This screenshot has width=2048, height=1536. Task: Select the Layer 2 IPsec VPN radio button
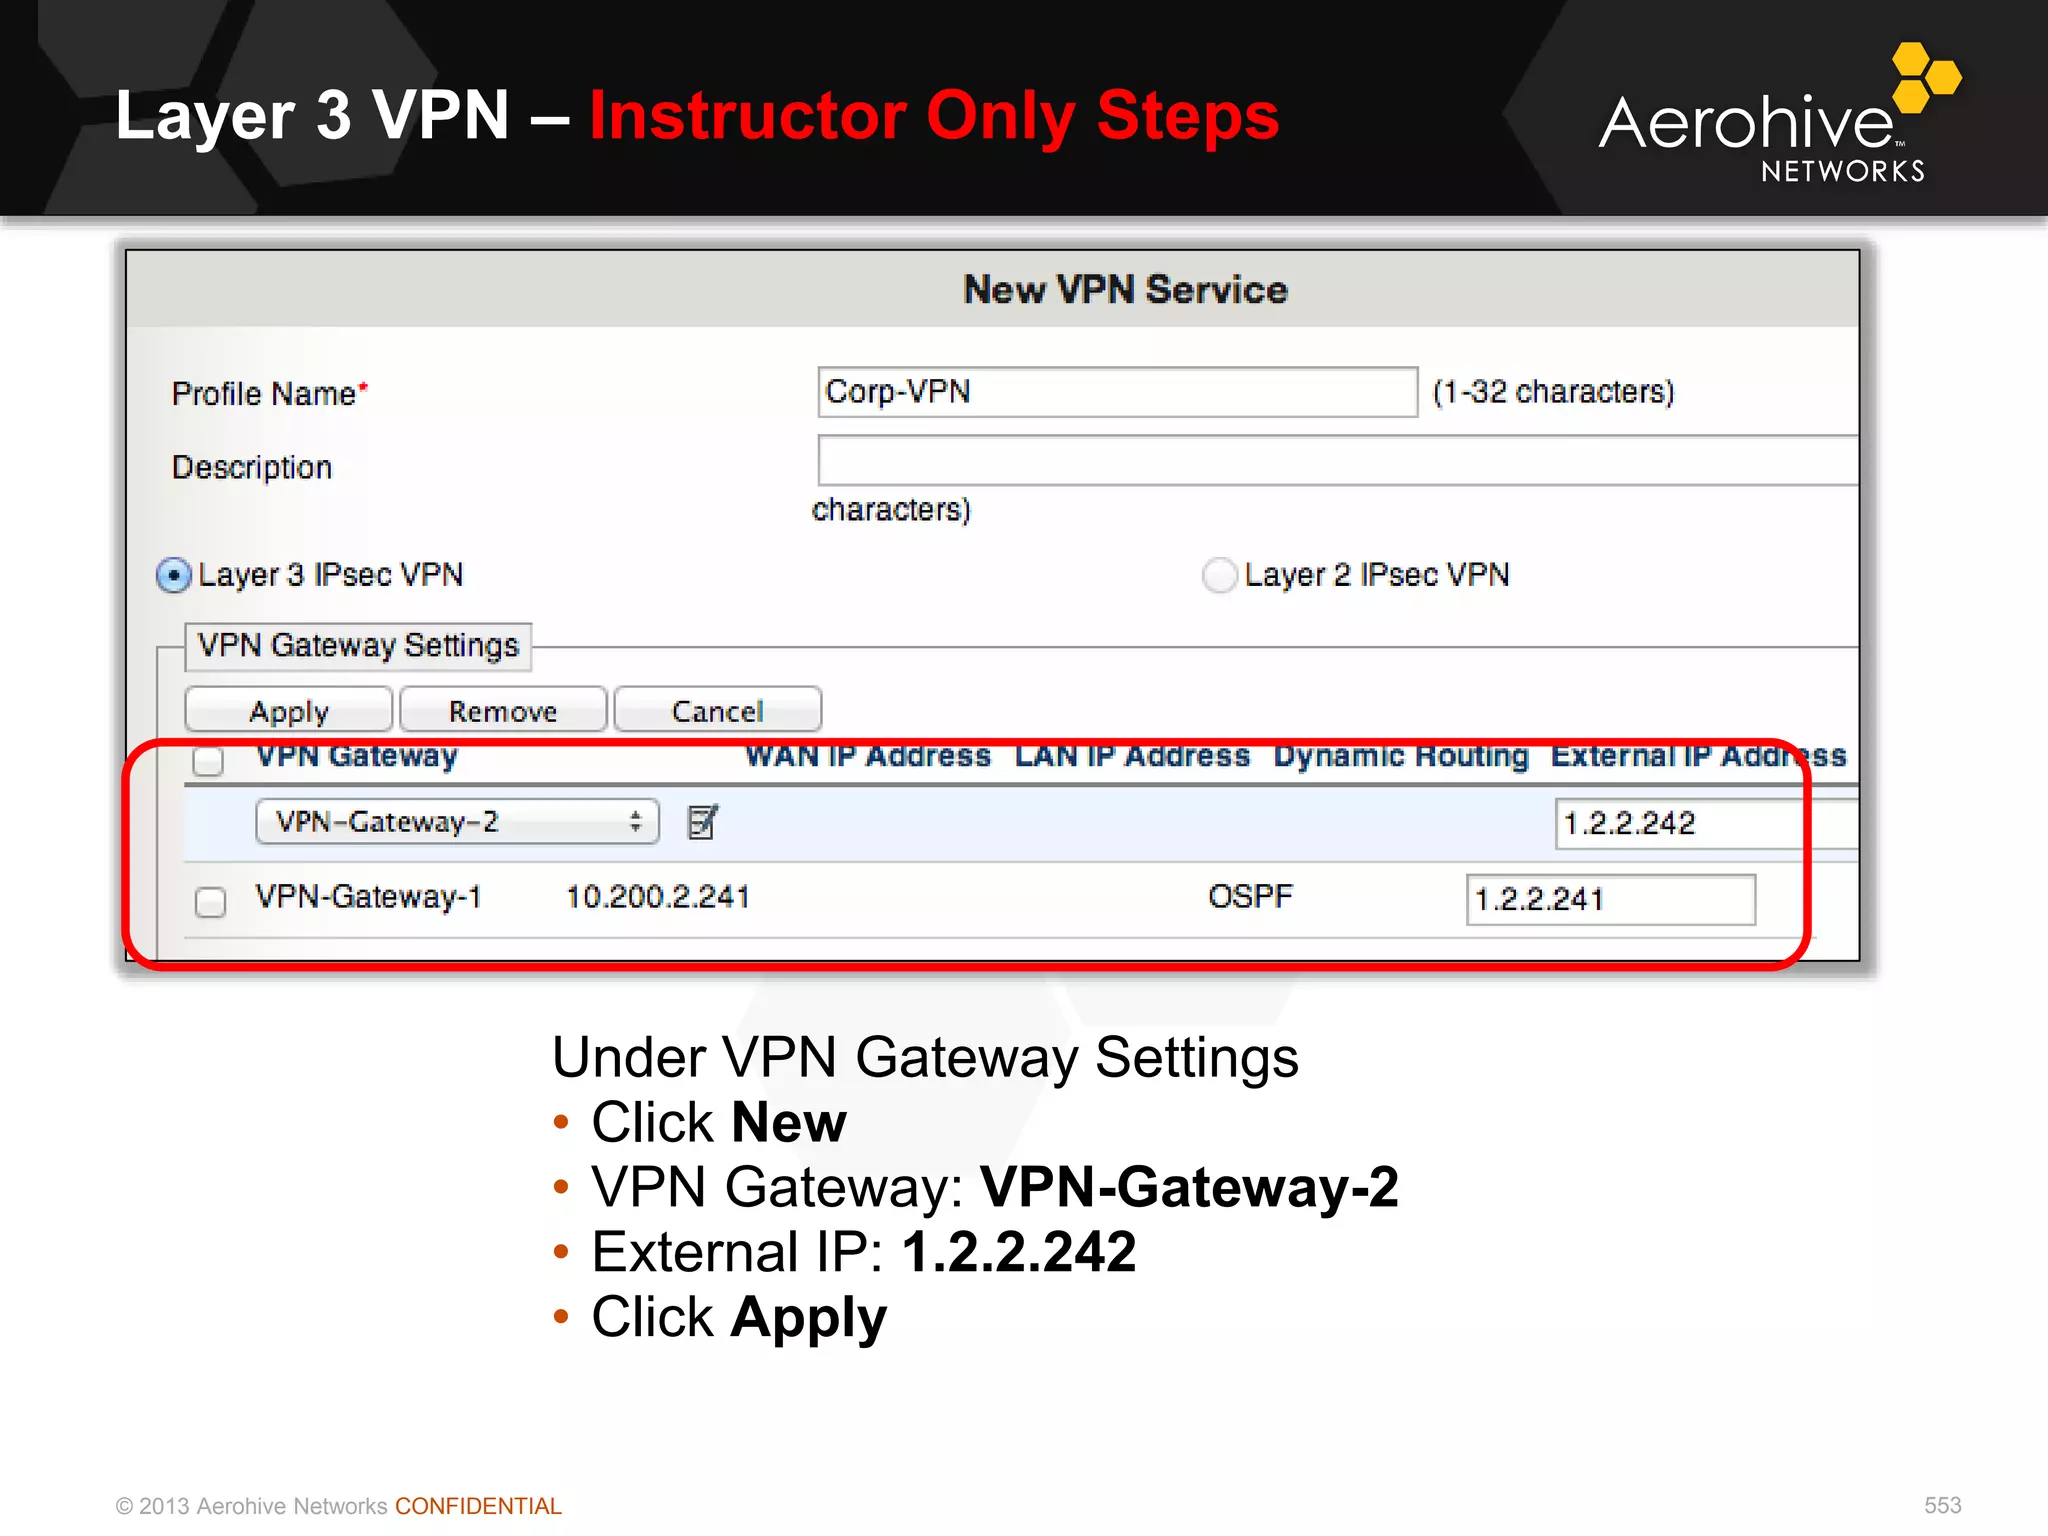tap(1220, 575)
